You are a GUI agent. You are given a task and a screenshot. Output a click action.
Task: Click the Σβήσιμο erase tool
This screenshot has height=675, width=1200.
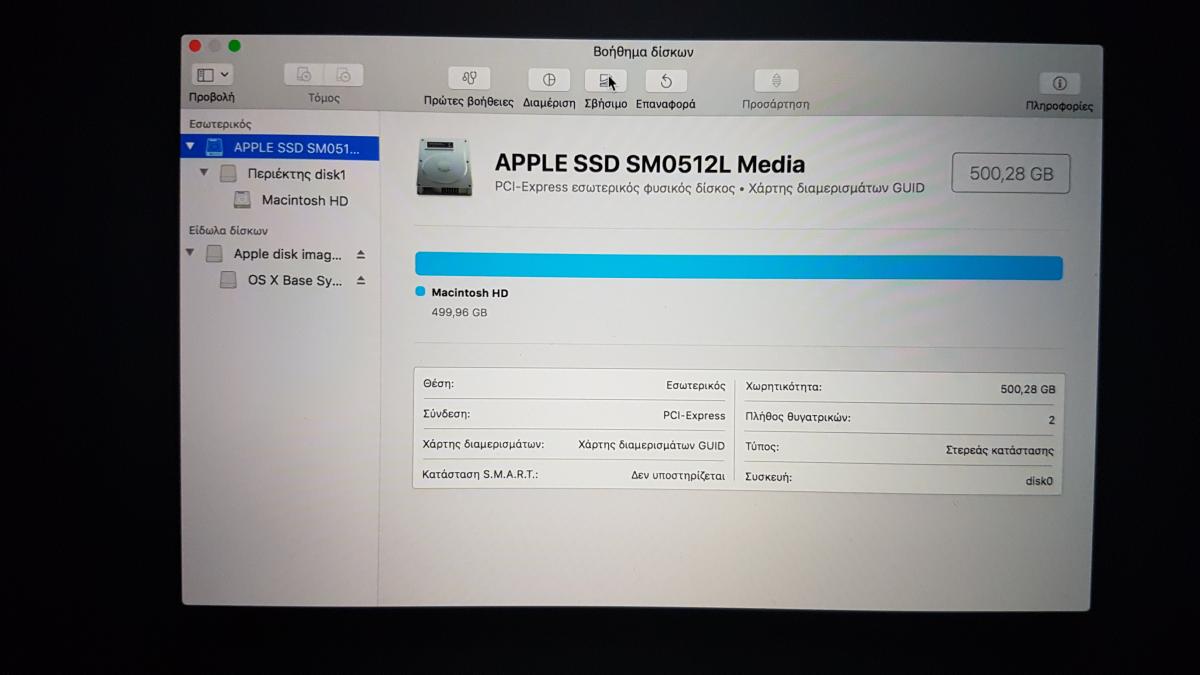point(605,80)
